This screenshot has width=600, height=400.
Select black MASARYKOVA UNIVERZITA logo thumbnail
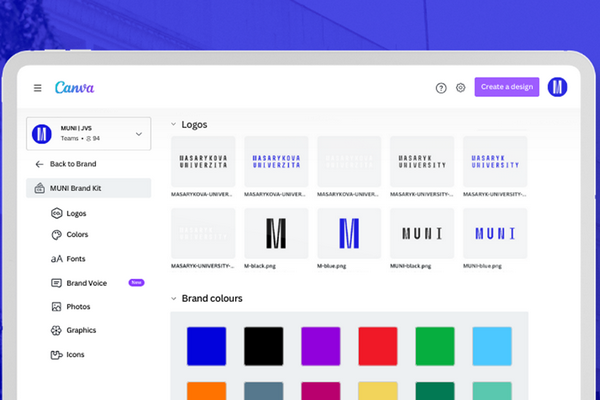tap(203, 162)
